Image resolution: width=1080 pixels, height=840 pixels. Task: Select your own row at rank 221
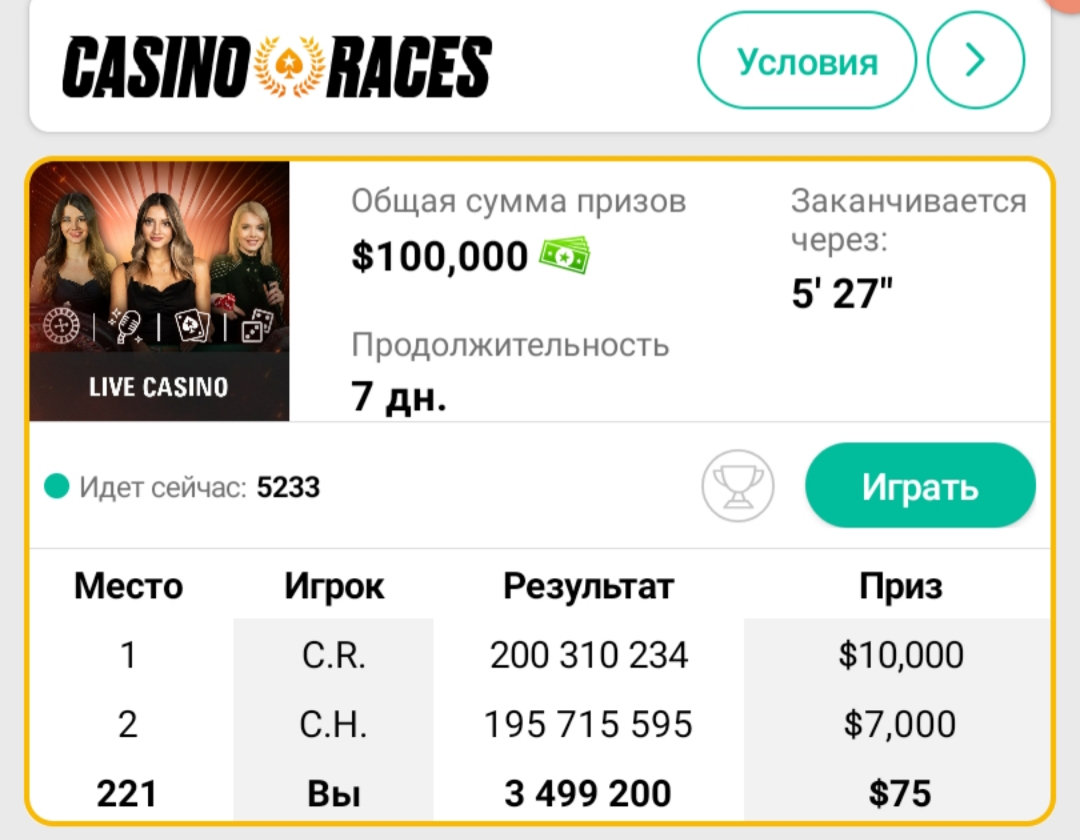pos(541,792)
